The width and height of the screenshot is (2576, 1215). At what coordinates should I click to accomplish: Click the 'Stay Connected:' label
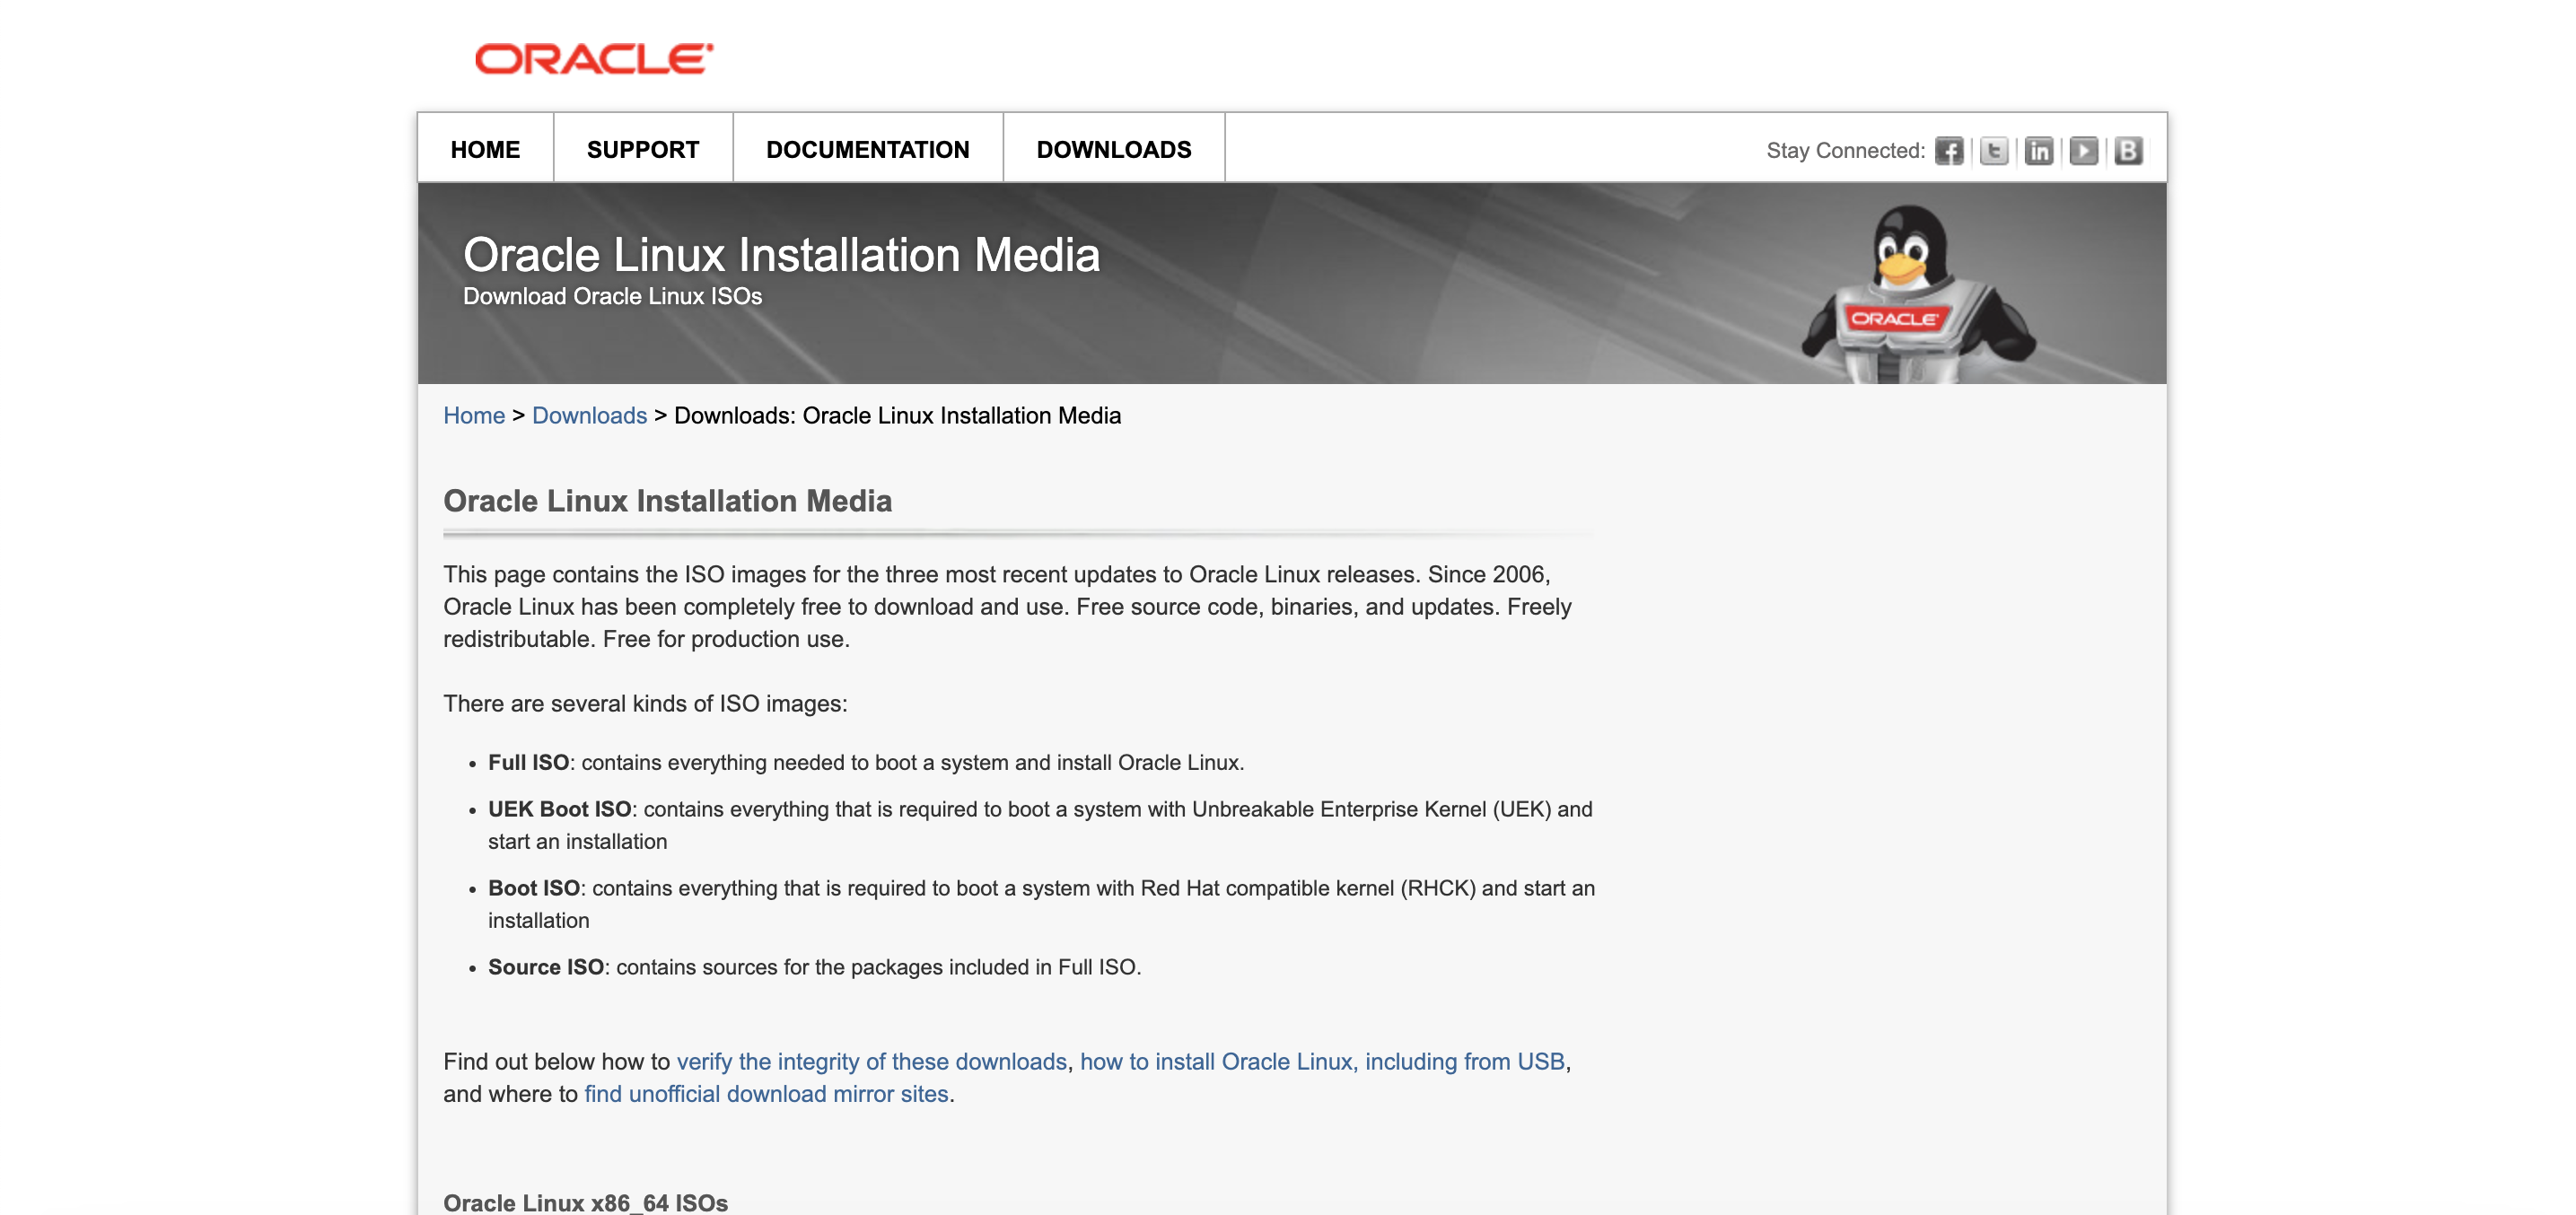pyautogui.click(x=1845, y=151)
